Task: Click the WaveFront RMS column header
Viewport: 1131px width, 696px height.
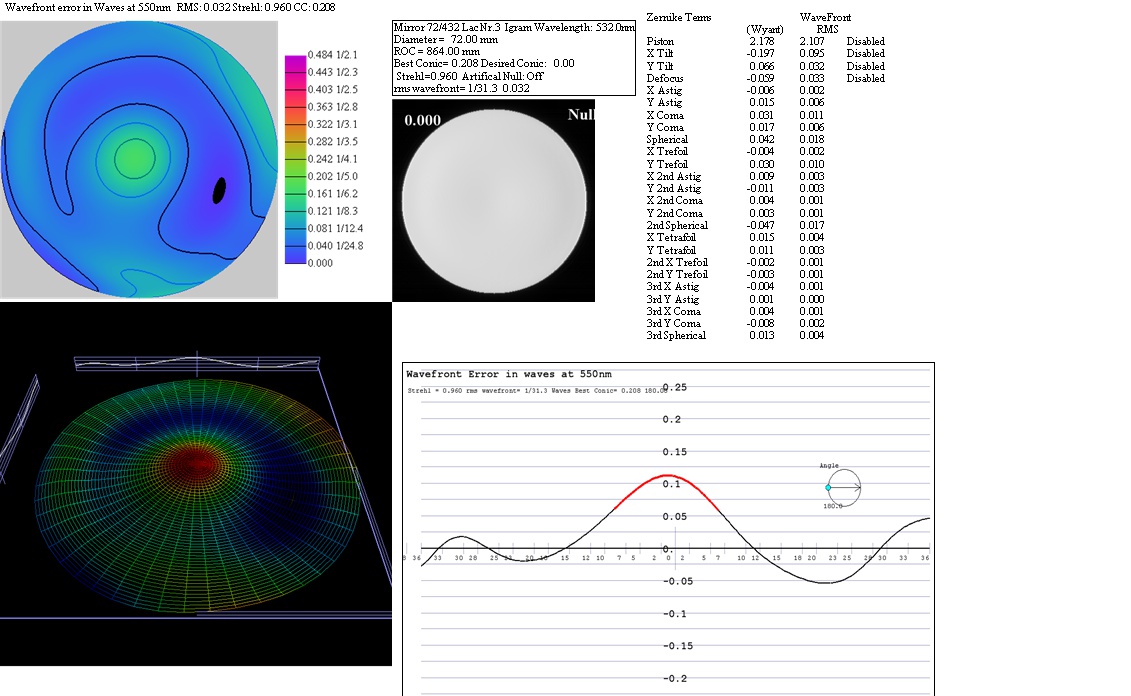Action: [x=825, y=23]
